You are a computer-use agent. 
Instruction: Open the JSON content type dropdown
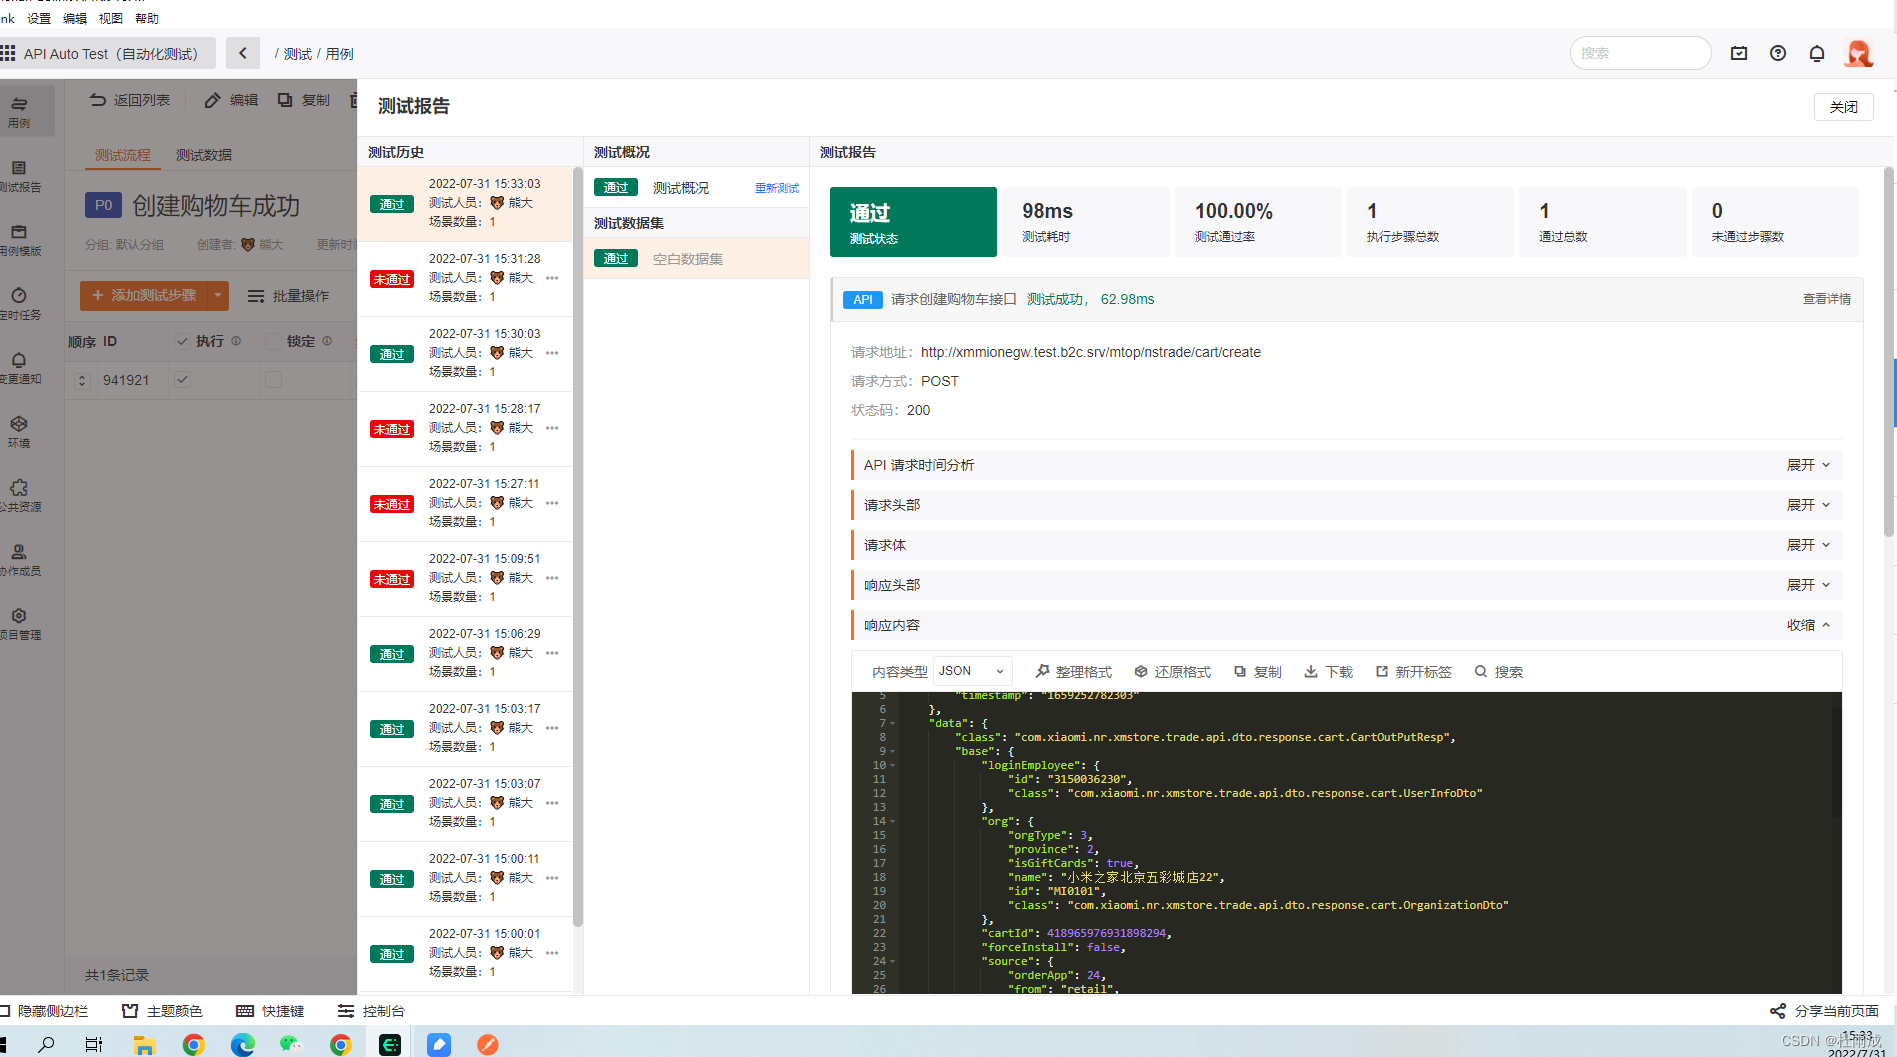(972, 671)
